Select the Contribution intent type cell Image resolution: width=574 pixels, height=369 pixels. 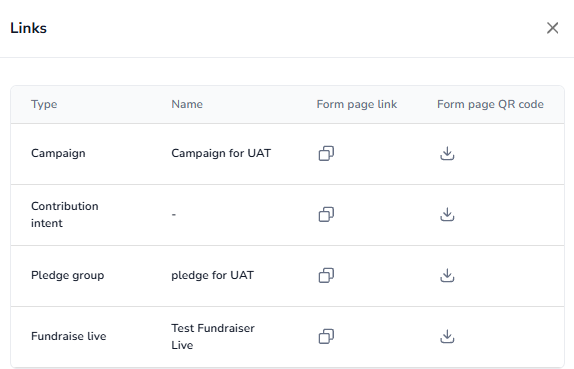65,215
